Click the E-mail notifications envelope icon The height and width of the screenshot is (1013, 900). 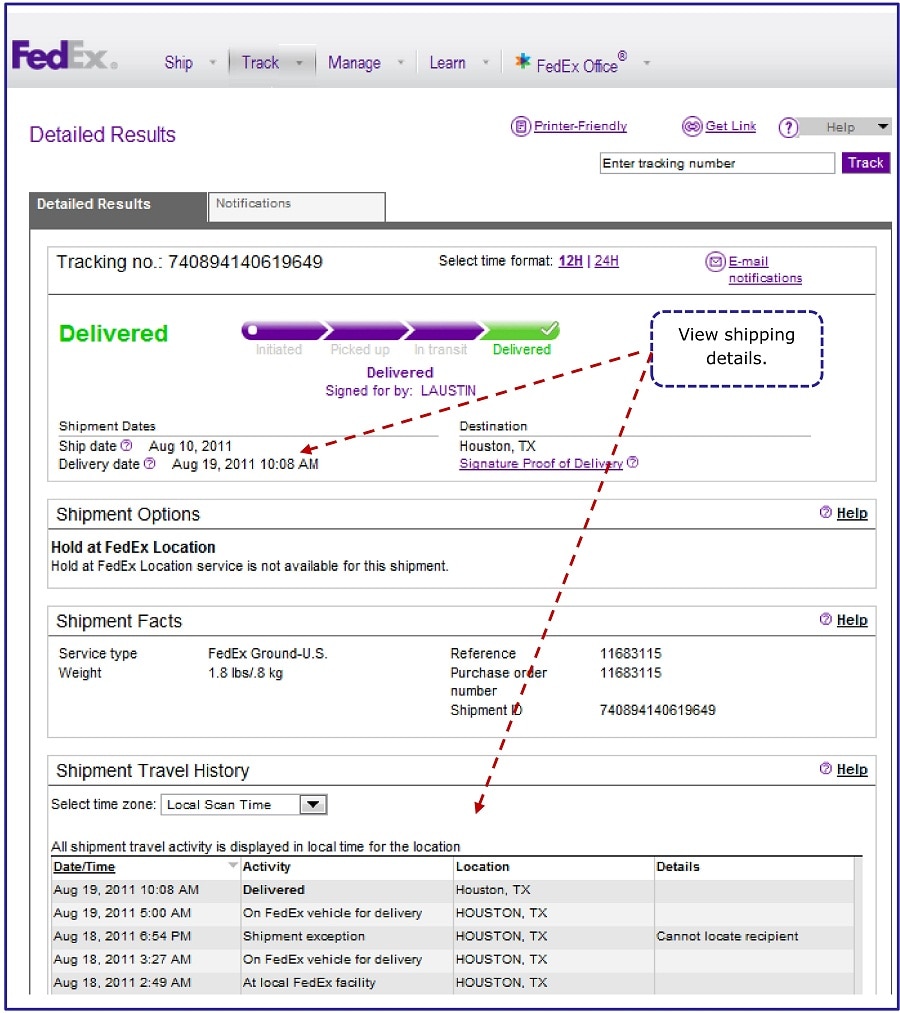(x=715, y=262)
